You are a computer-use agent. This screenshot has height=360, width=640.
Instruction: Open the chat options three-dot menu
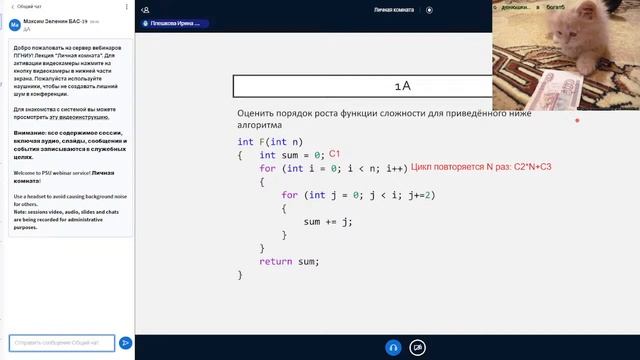pos(127,7)
